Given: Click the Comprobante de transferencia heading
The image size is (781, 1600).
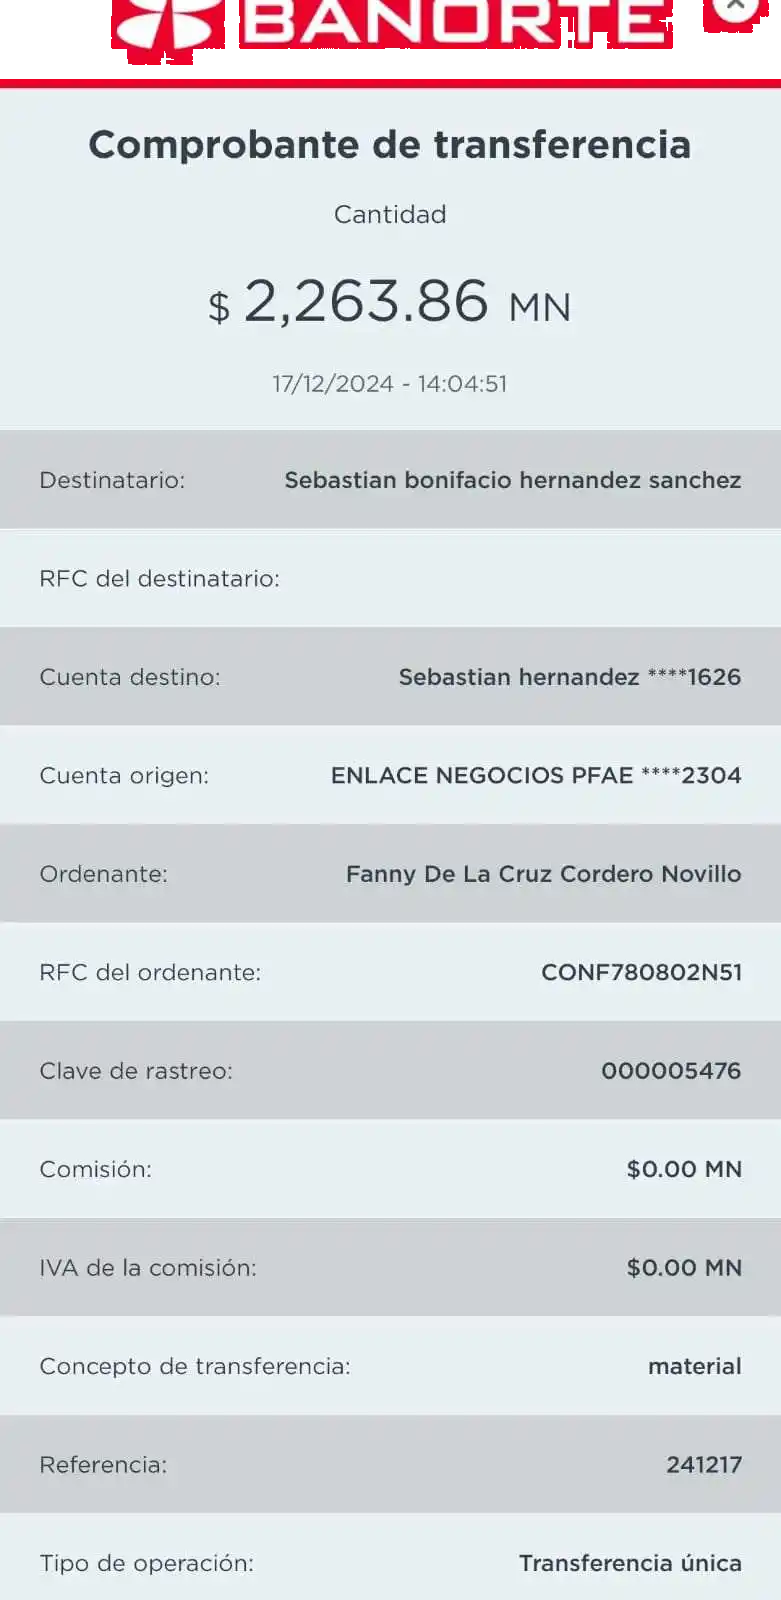Looking at the screenshot, I should [390, 145].
